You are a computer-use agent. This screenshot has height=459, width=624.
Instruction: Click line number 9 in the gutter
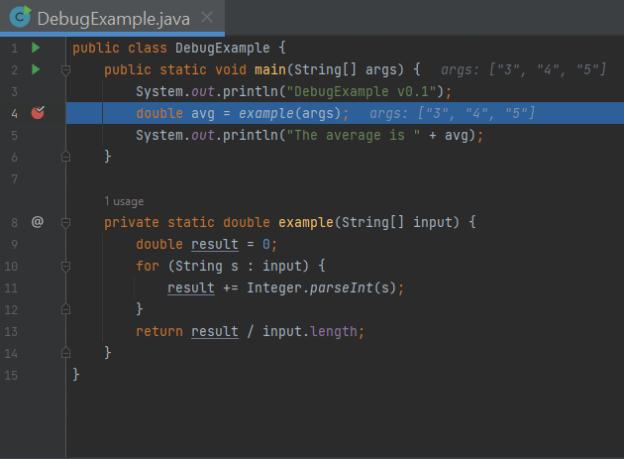pos(14,244)
